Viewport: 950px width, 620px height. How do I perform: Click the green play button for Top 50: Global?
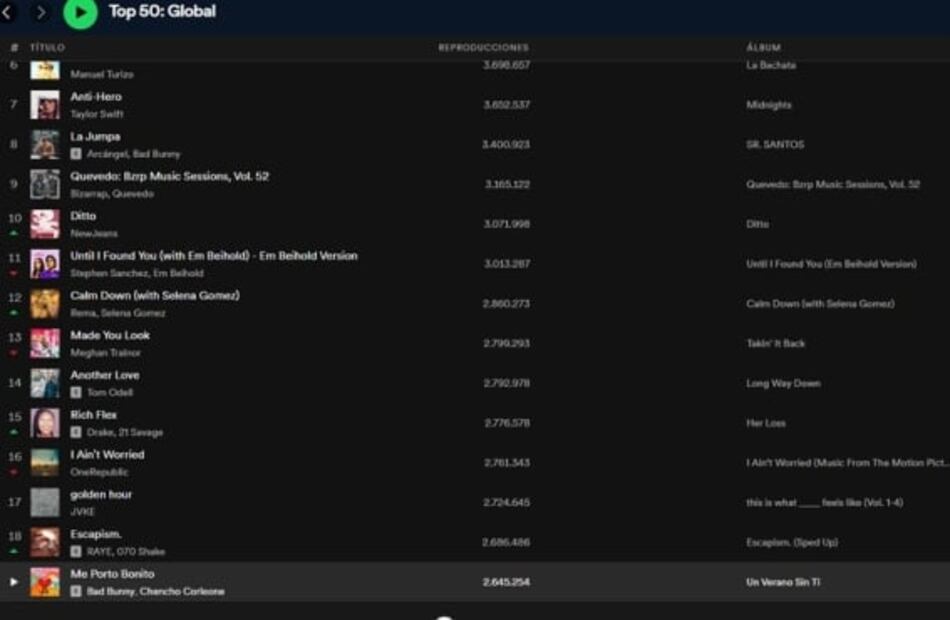click(x=80, y=13)
